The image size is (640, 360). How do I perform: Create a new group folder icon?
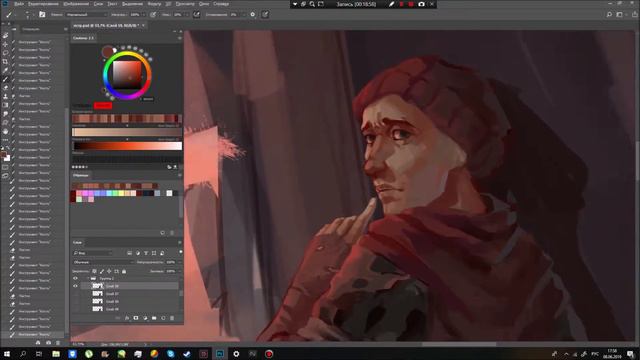pos(154,318)
